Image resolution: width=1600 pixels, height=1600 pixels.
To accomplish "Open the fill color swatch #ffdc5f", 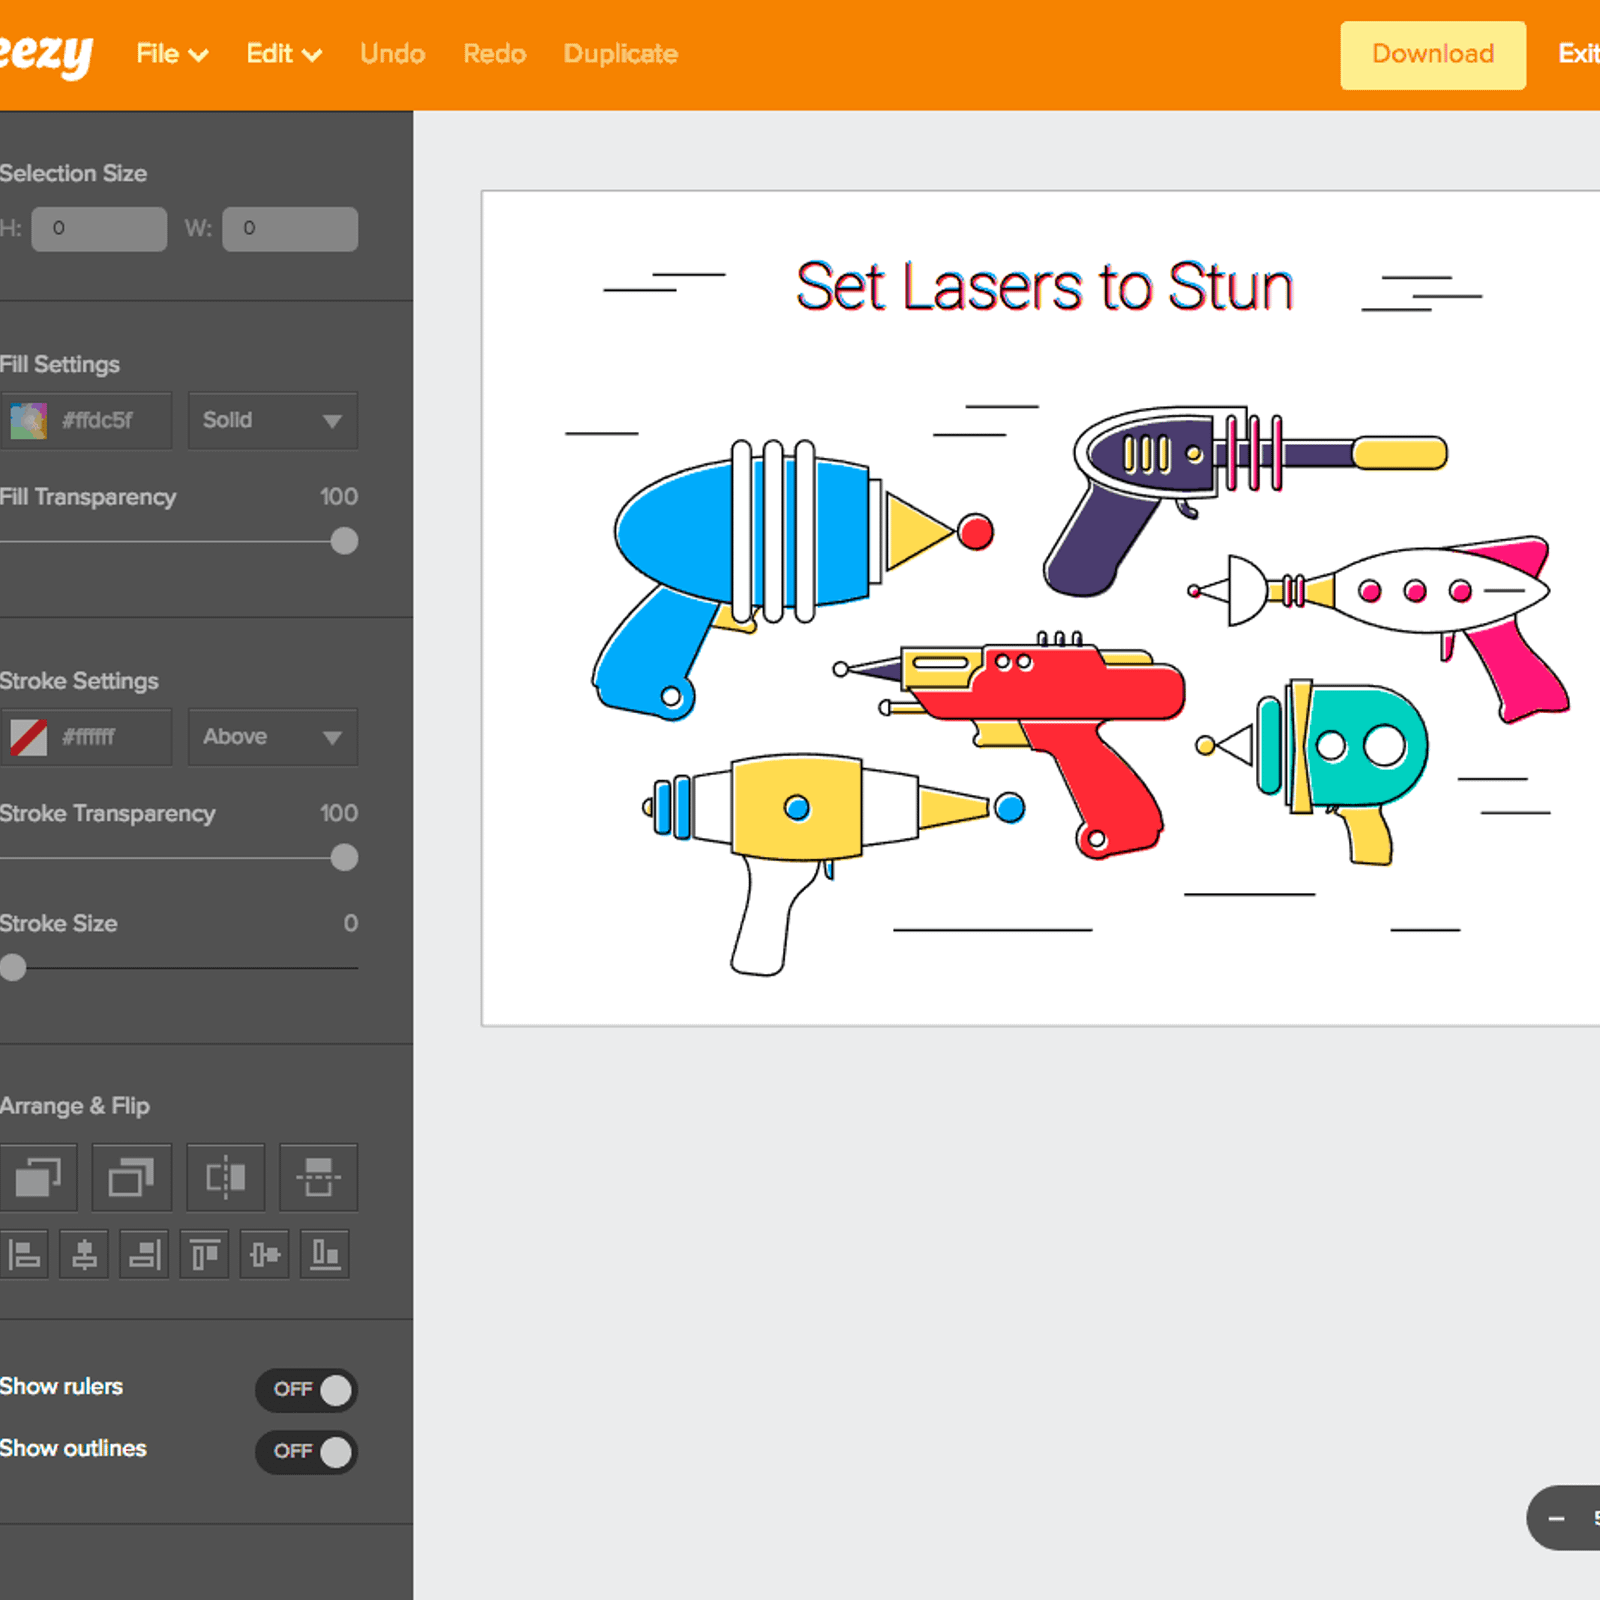I will point(29,421).
